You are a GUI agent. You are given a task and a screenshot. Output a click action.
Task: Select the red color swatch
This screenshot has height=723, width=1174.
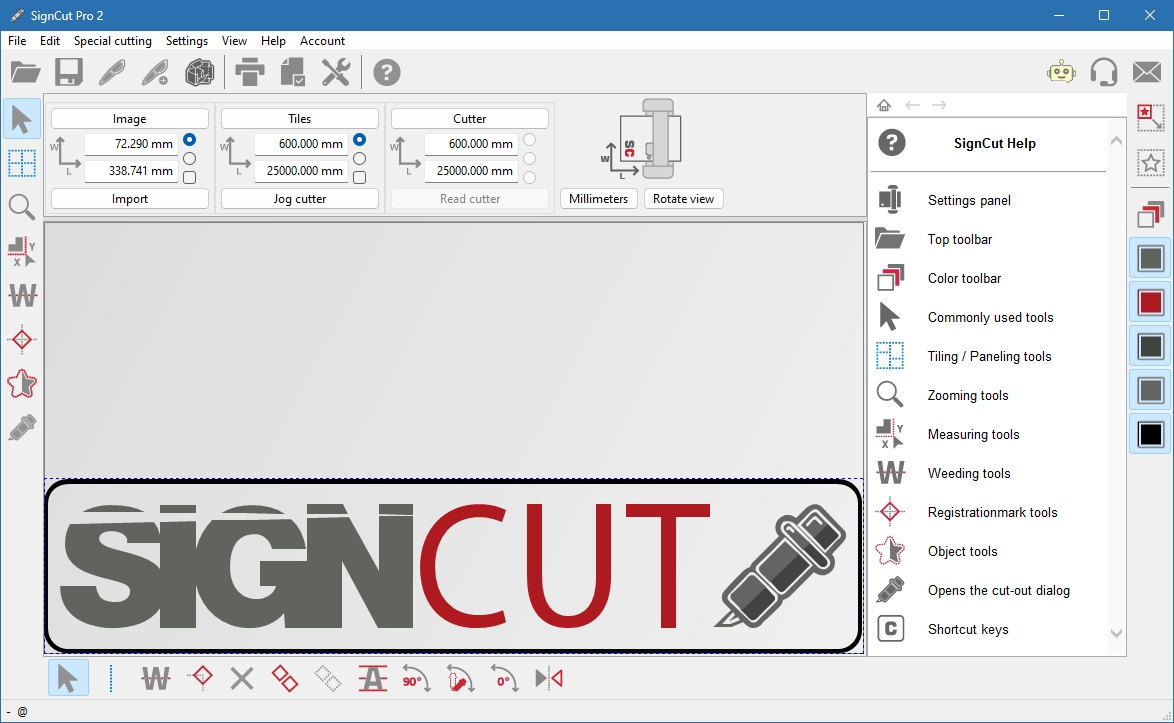point(1151,302)
